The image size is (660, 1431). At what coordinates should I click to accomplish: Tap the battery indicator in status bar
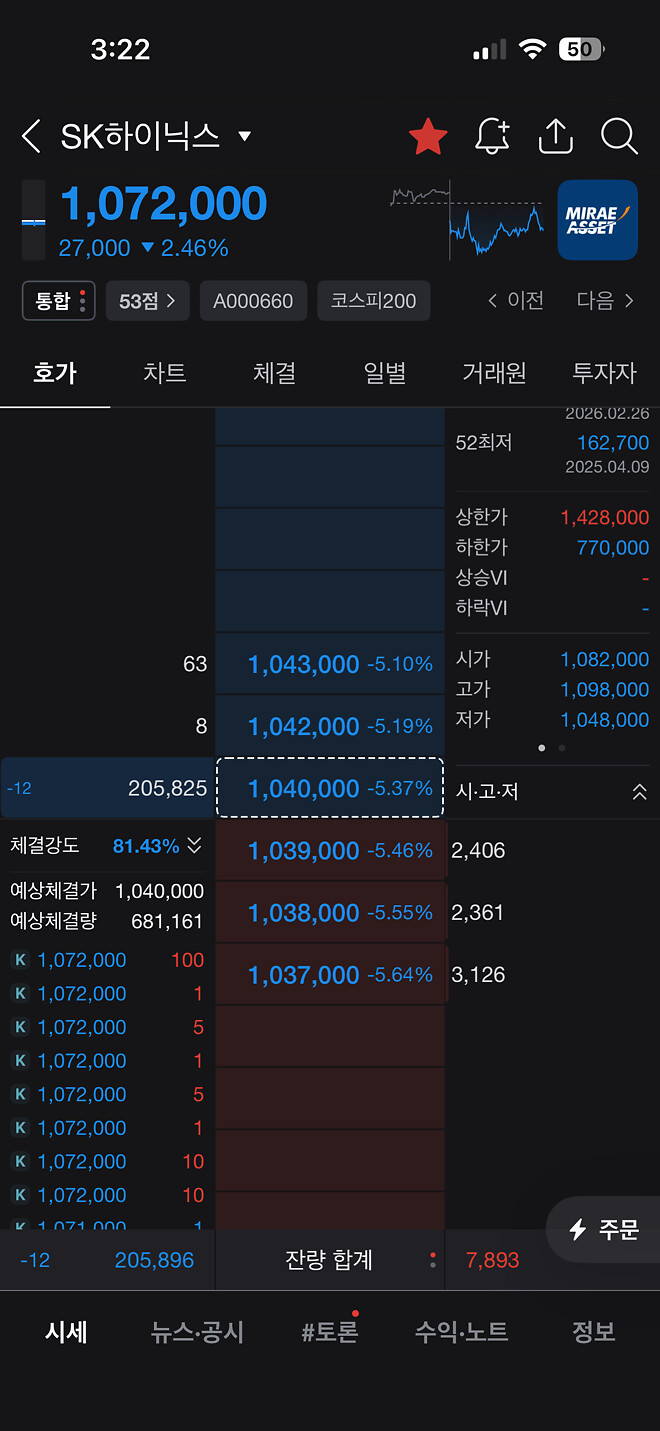tap(581, 49)
